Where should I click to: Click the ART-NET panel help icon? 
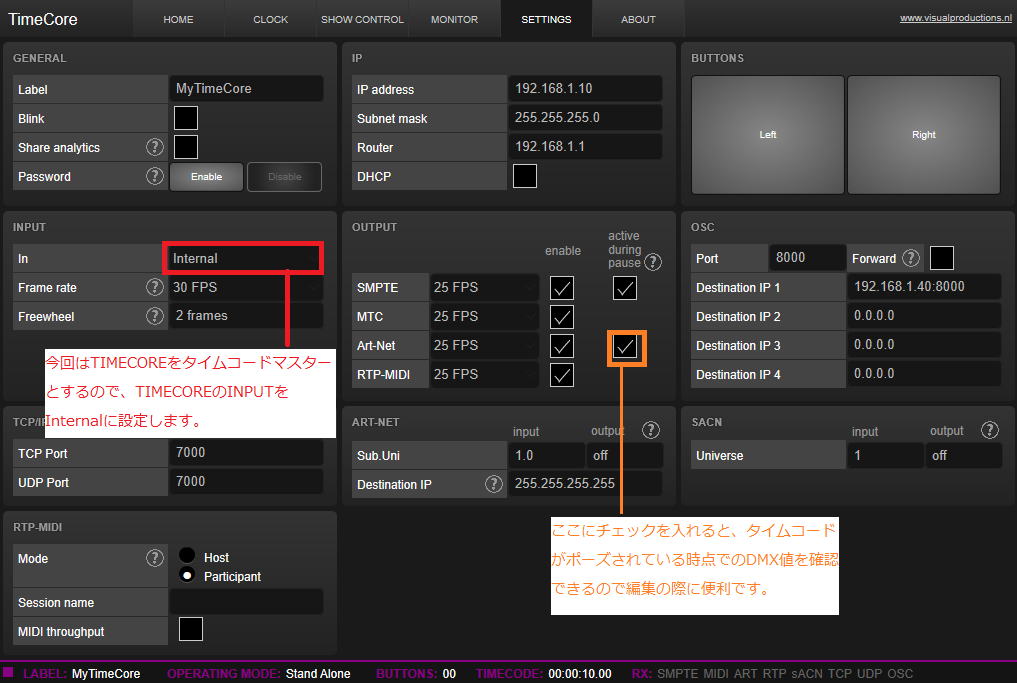[651, 430]
